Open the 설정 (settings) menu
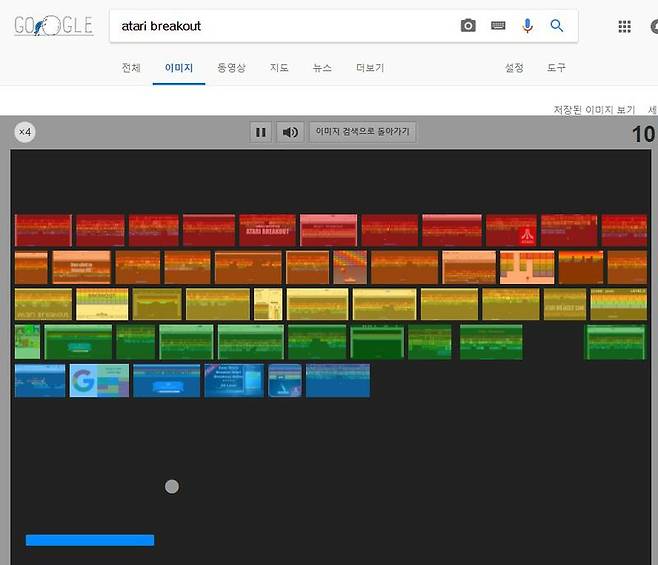The width and height of the screenshot is (658, 565). [x=514, y=68]
